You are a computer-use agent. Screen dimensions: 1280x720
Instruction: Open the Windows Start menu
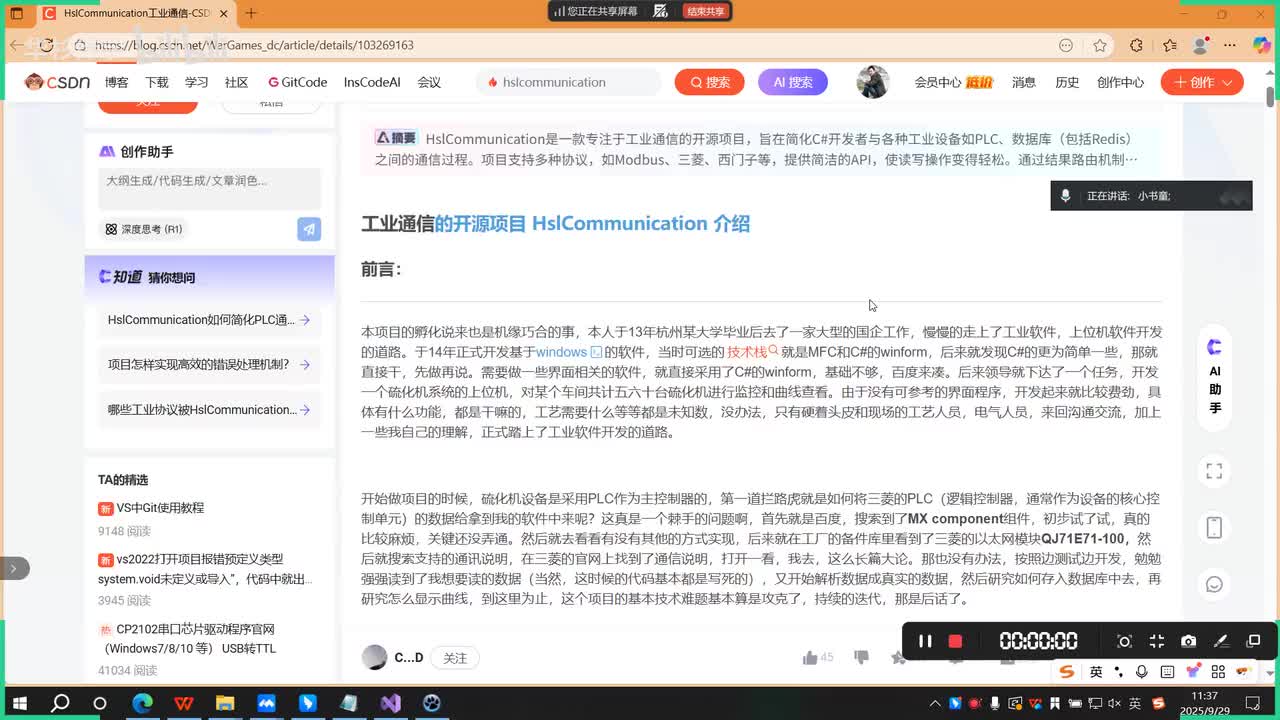18,703
